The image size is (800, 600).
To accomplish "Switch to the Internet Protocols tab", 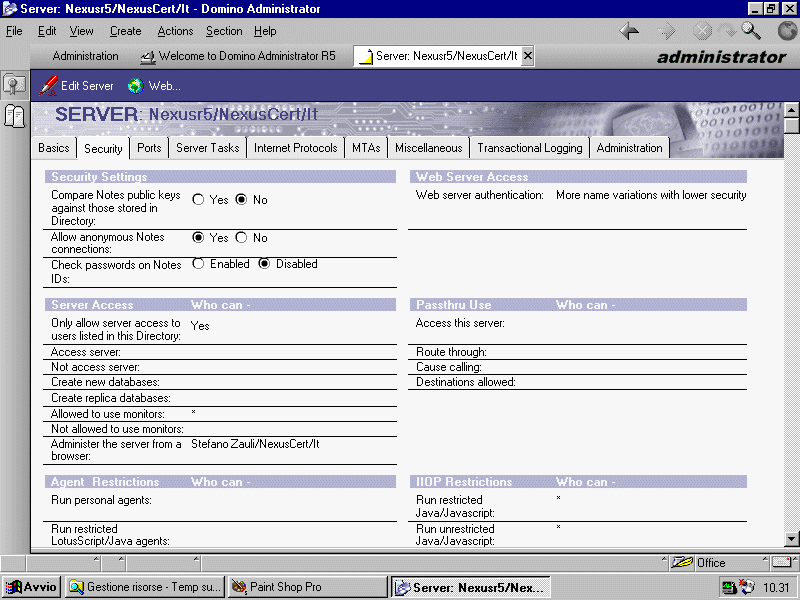I will coord(295,148).
